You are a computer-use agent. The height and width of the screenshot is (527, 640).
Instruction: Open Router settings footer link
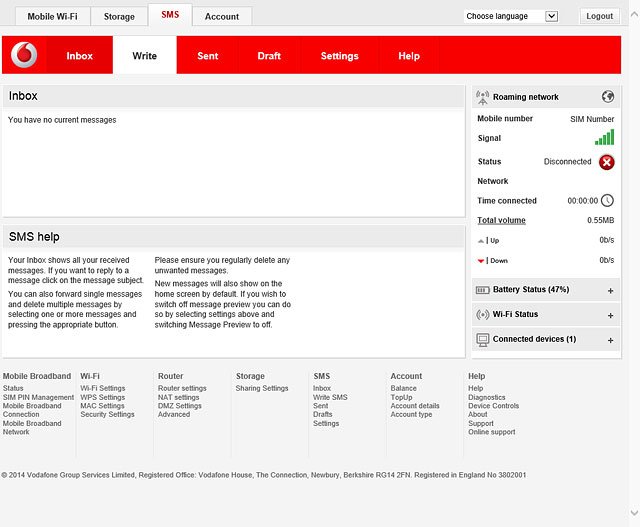coord(182,388)
